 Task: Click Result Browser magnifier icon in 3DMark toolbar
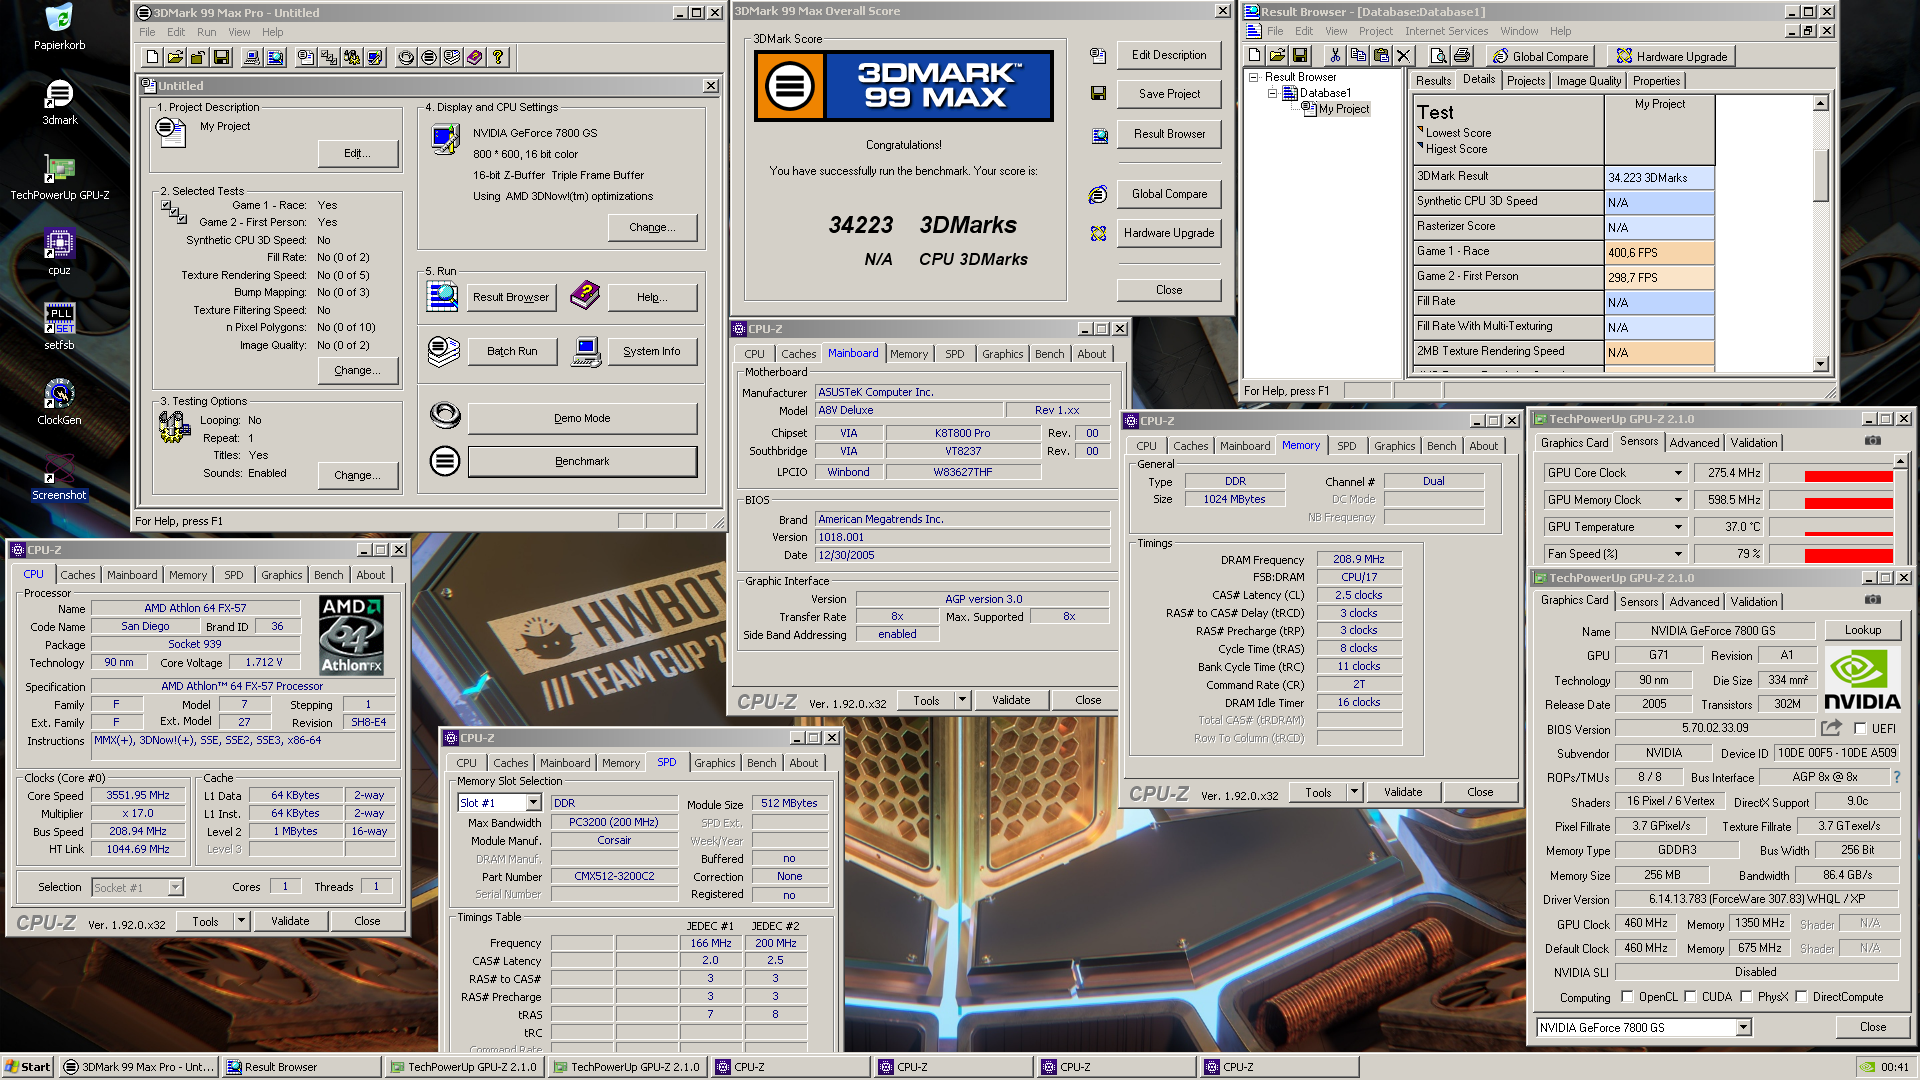pos(275,57)
